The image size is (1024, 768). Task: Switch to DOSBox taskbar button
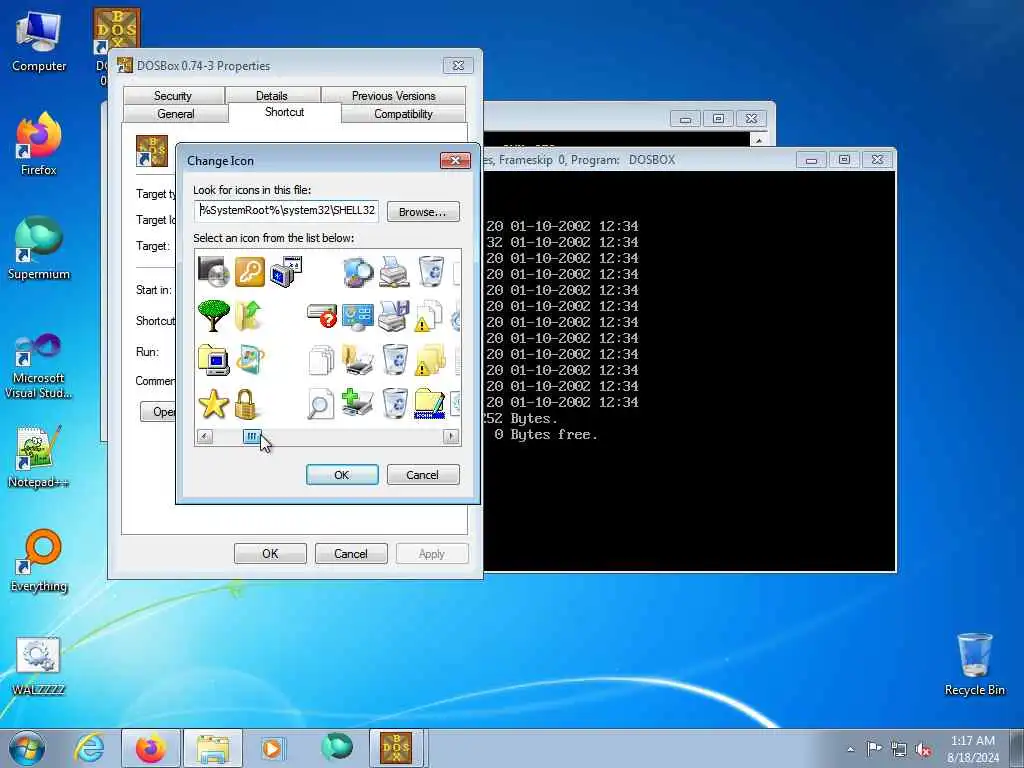click(396, 748)
